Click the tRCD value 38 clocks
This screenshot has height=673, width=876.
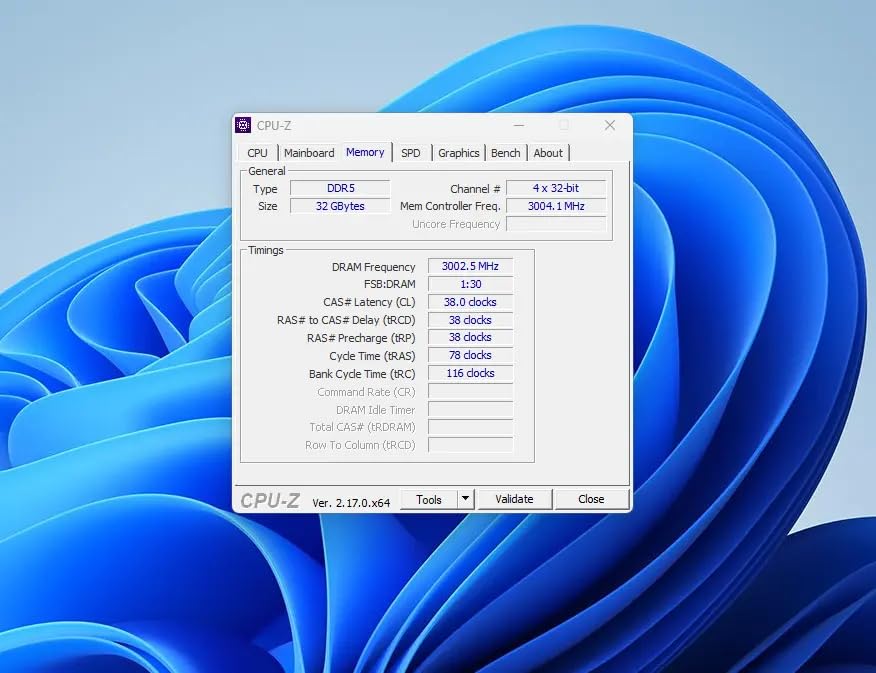(470, 320)
